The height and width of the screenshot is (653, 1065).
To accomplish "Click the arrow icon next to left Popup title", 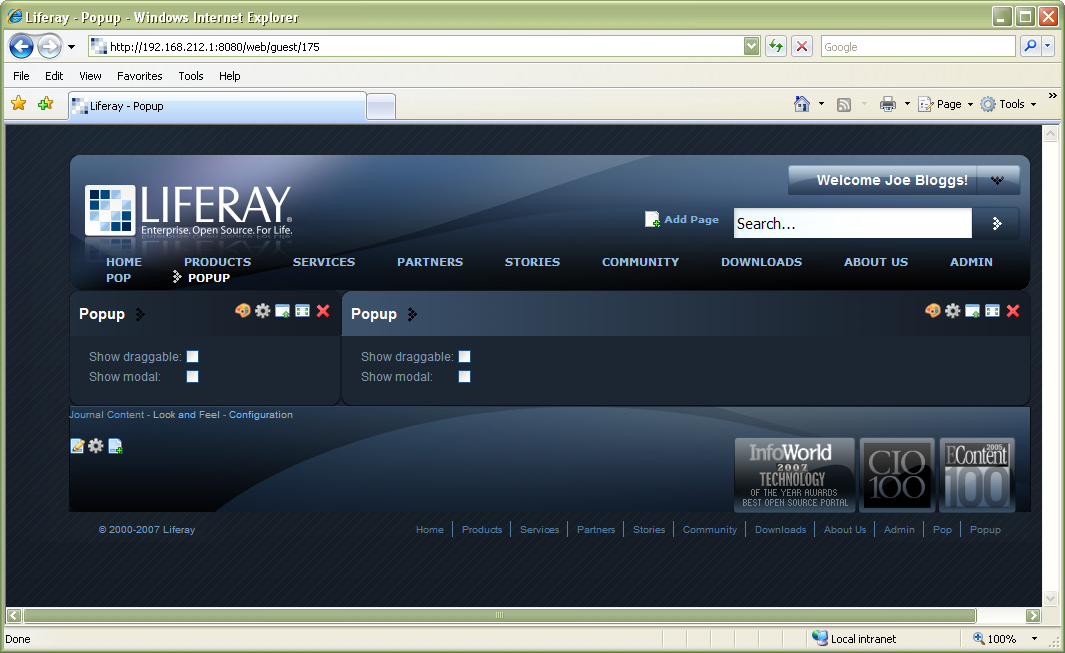I will [x=140, y=314].
